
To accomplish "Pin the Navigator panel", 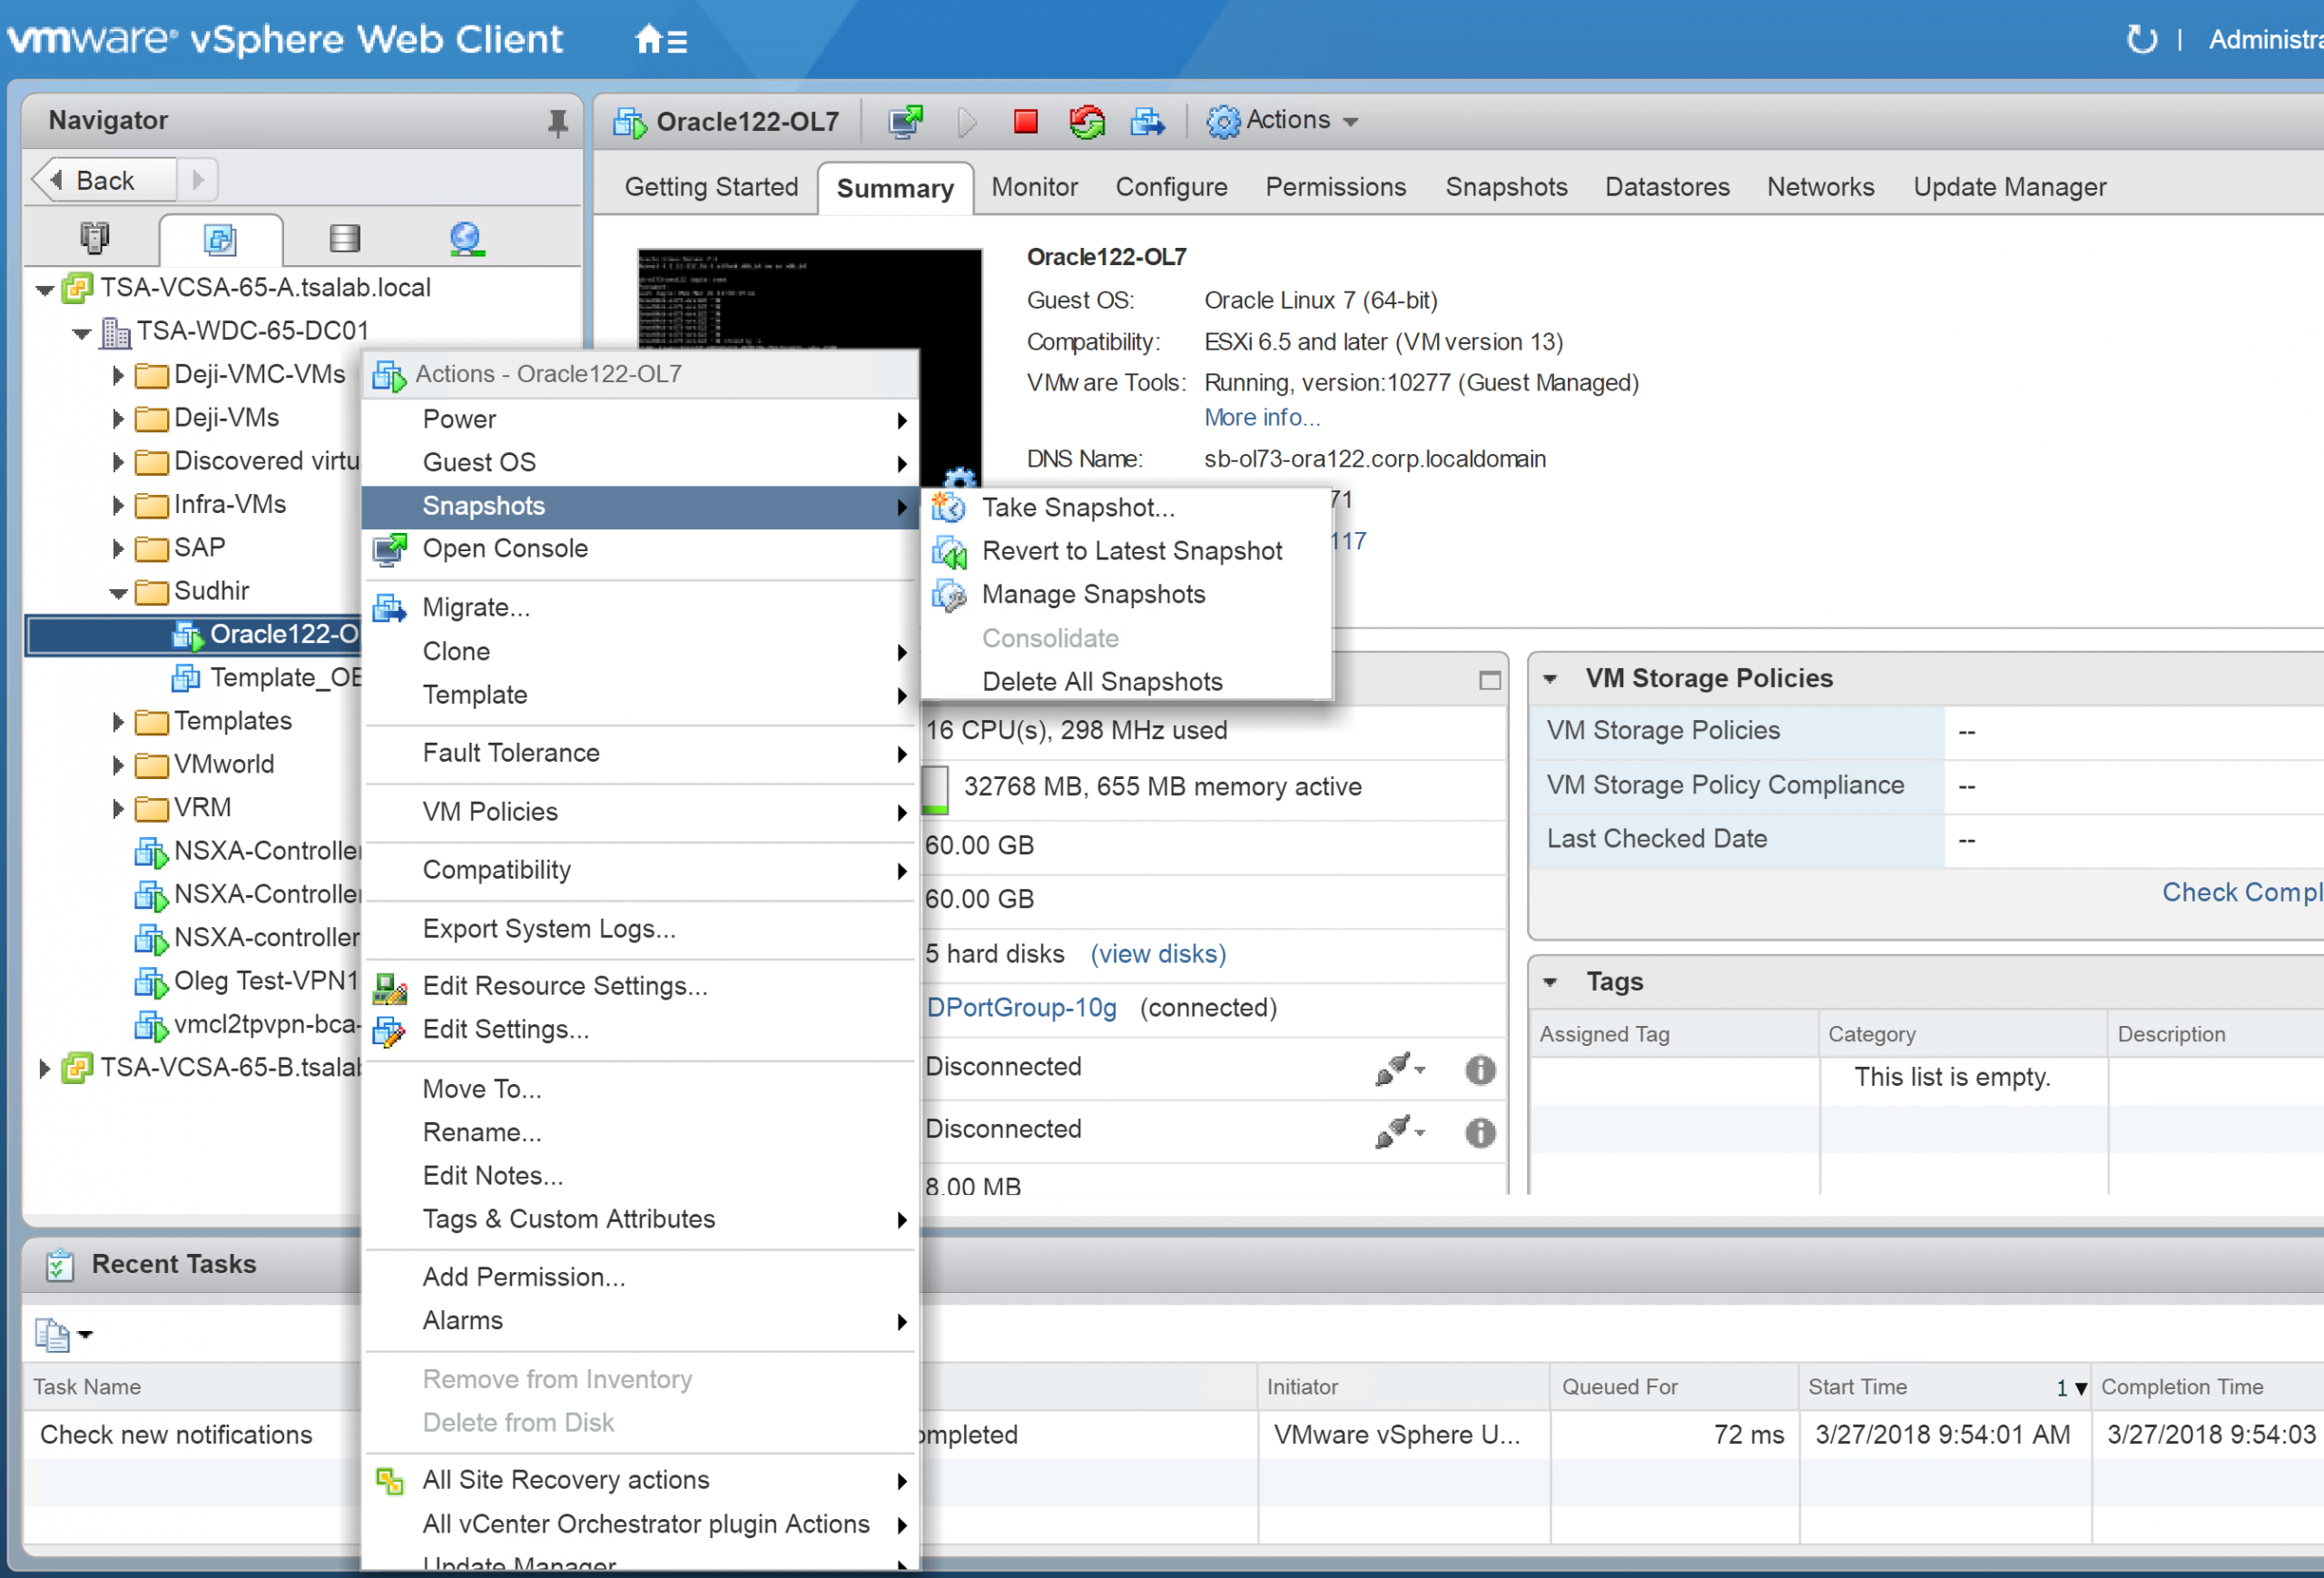I will click(x=557, y=122).
